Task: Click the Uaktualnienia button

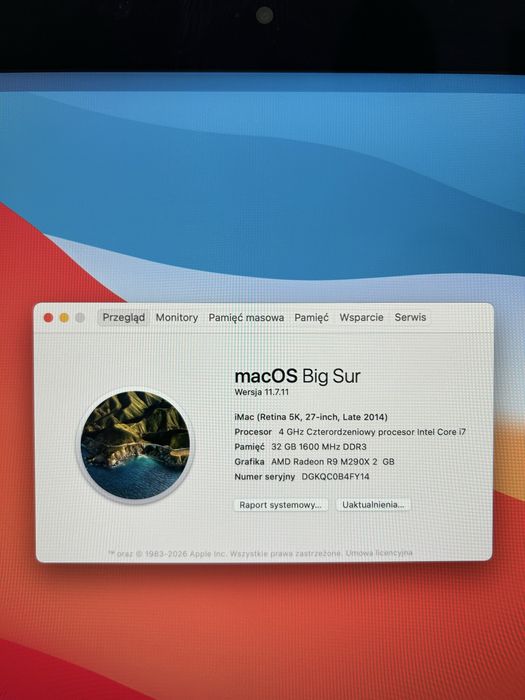Action: pyautogui.click(x=373, y=505)
